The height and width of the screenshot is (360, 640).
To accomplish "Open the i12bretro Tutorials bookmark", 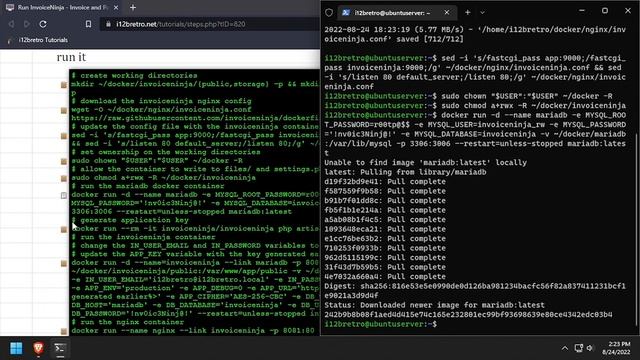I will 38,40.
